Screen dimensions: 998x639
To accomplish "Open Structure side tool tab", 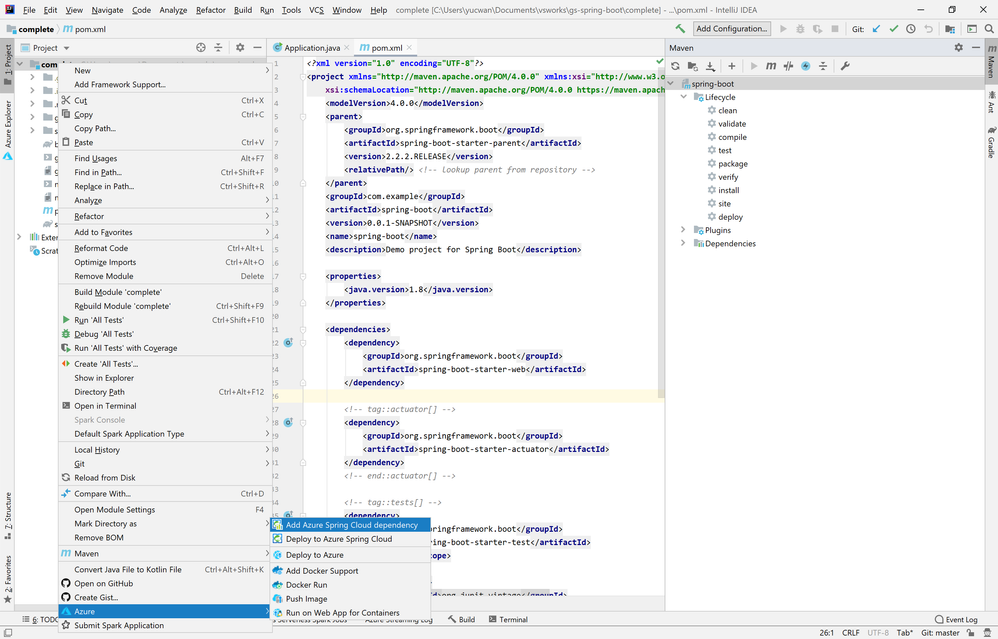I will point(8,516).
